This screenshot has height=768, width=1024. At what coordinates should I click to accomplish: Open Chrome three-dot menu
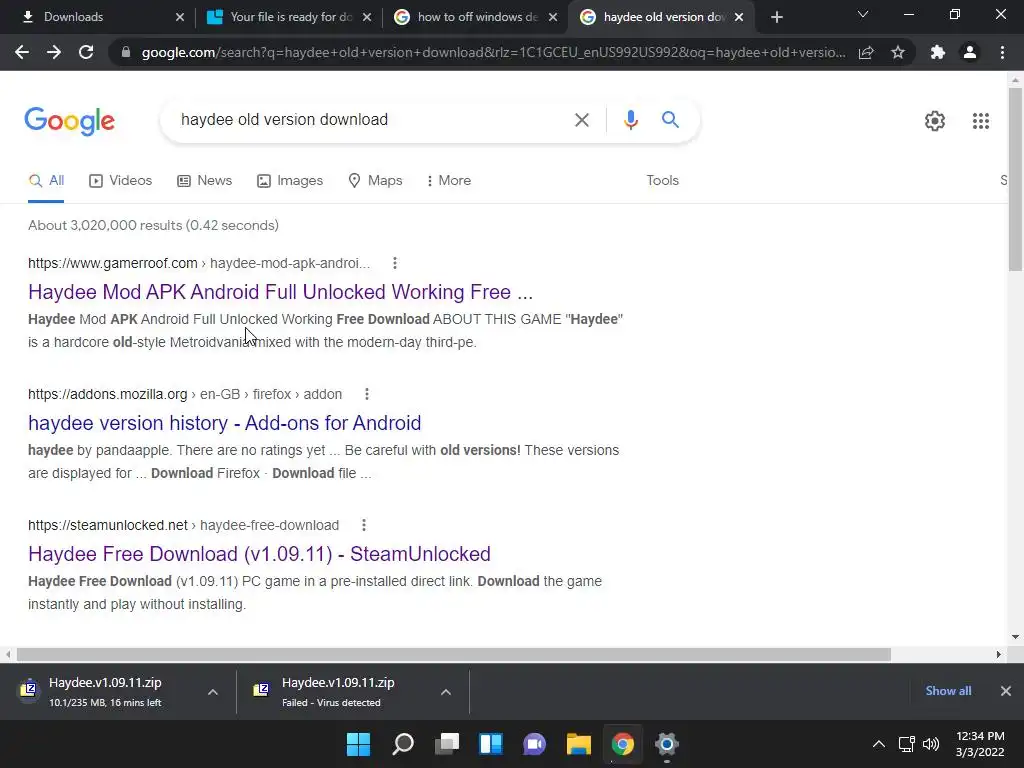(x=1002, y=52)
